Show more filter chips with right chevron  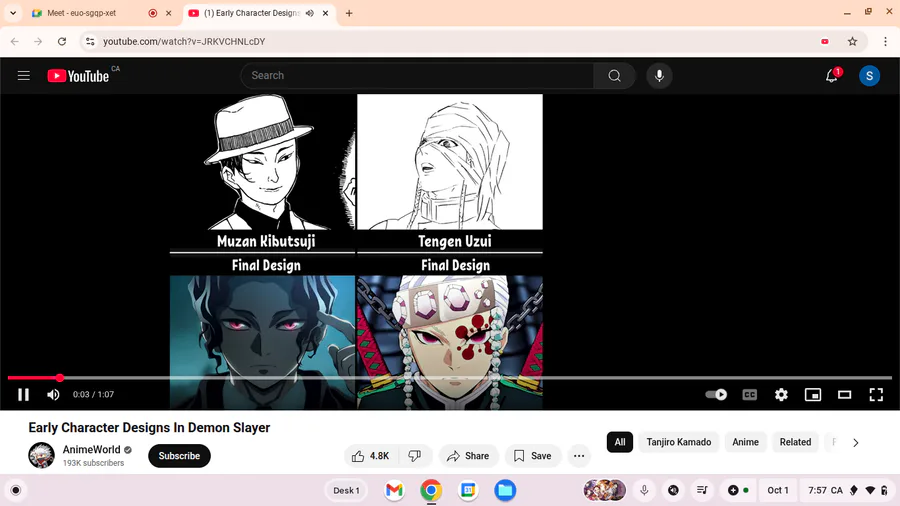tap(855, 443)
